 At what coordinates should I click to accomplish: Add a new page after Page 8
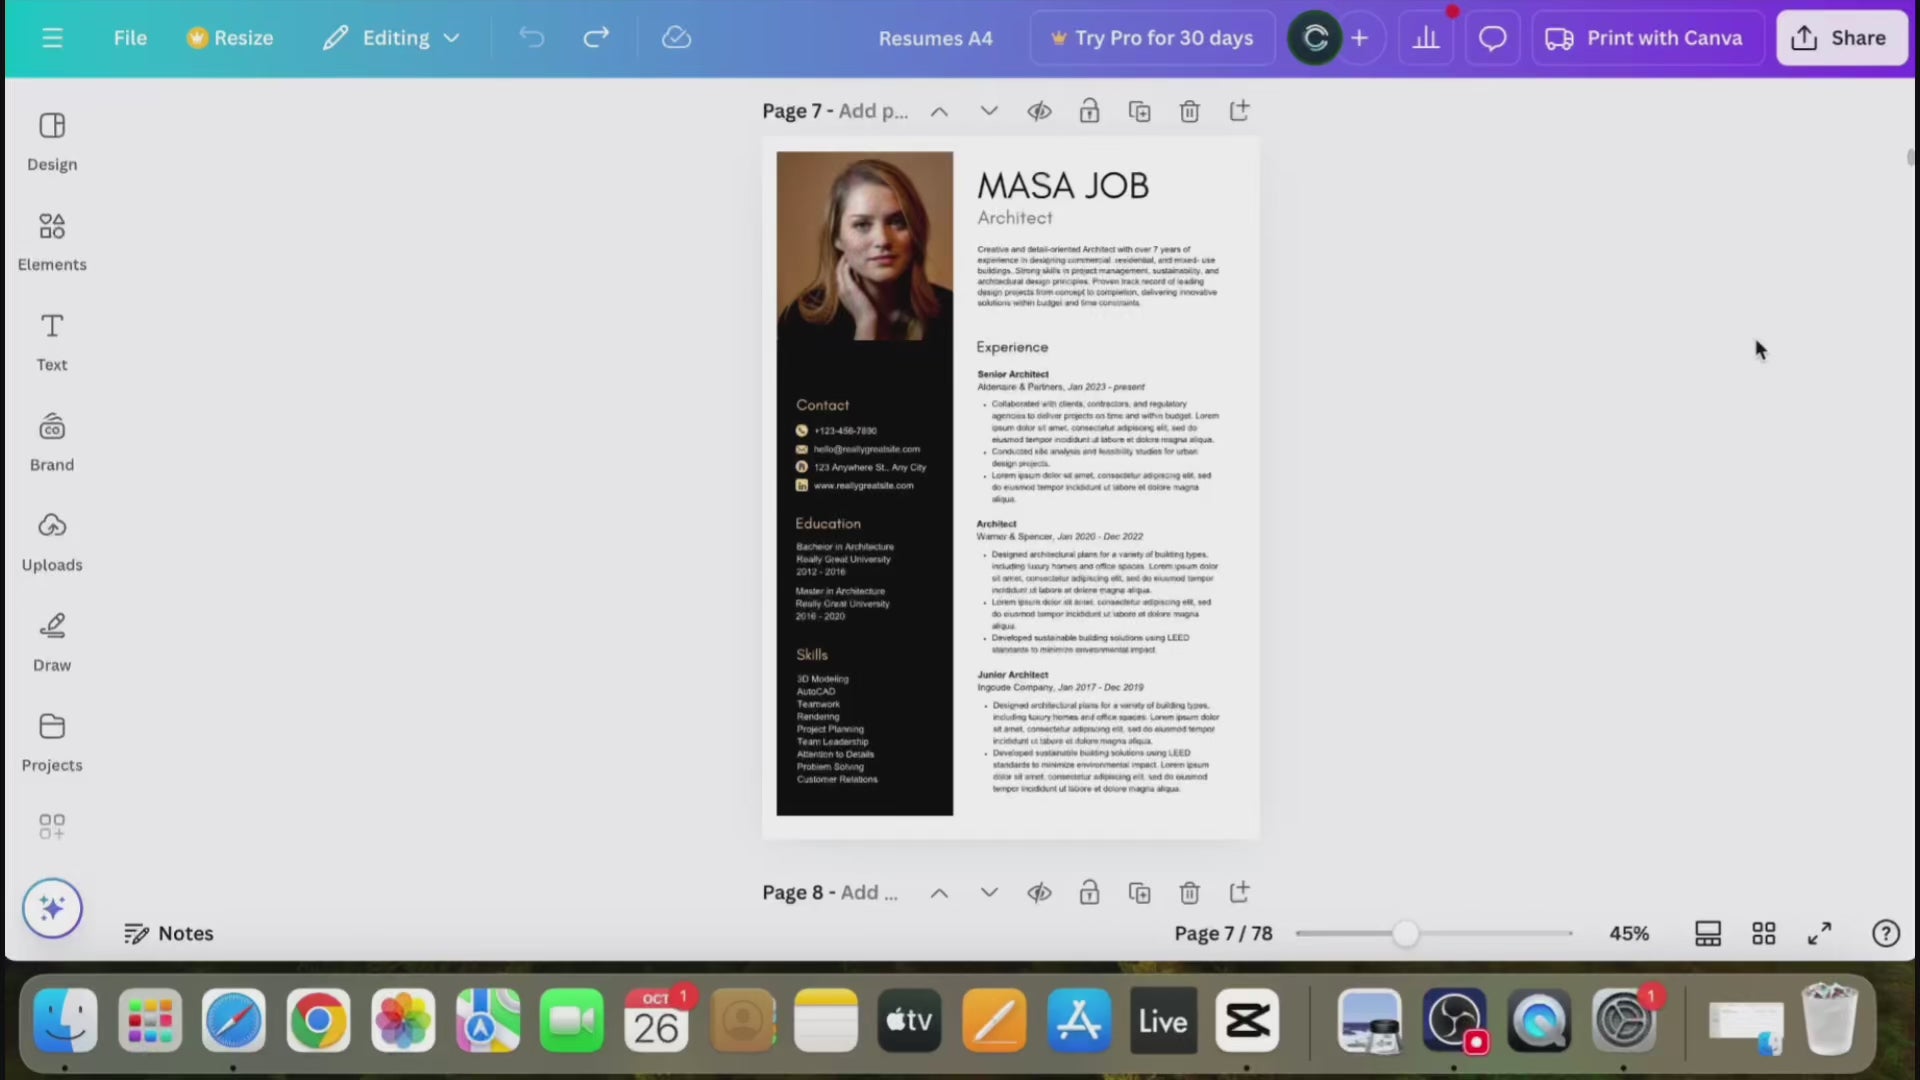pos(1239,892)
